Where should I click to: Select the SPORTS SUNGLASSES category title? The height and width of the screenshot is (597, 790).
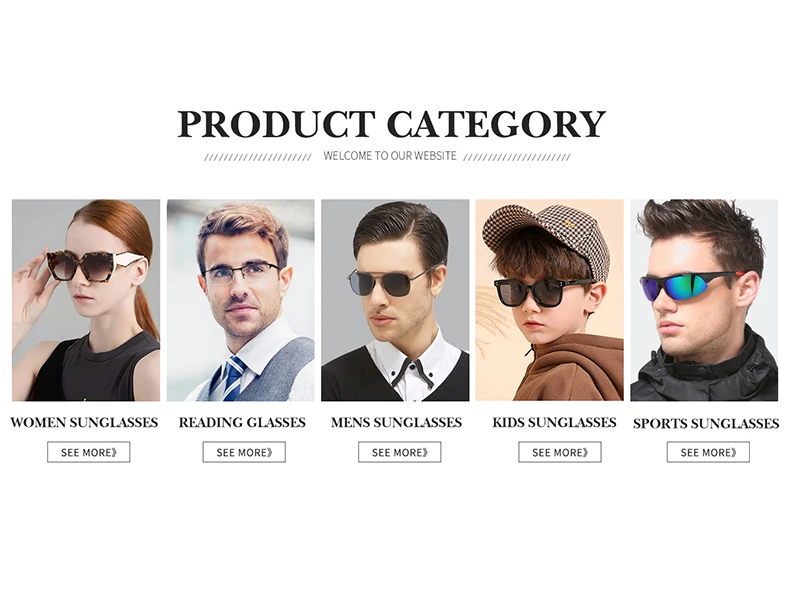click(x=706, y=423)
